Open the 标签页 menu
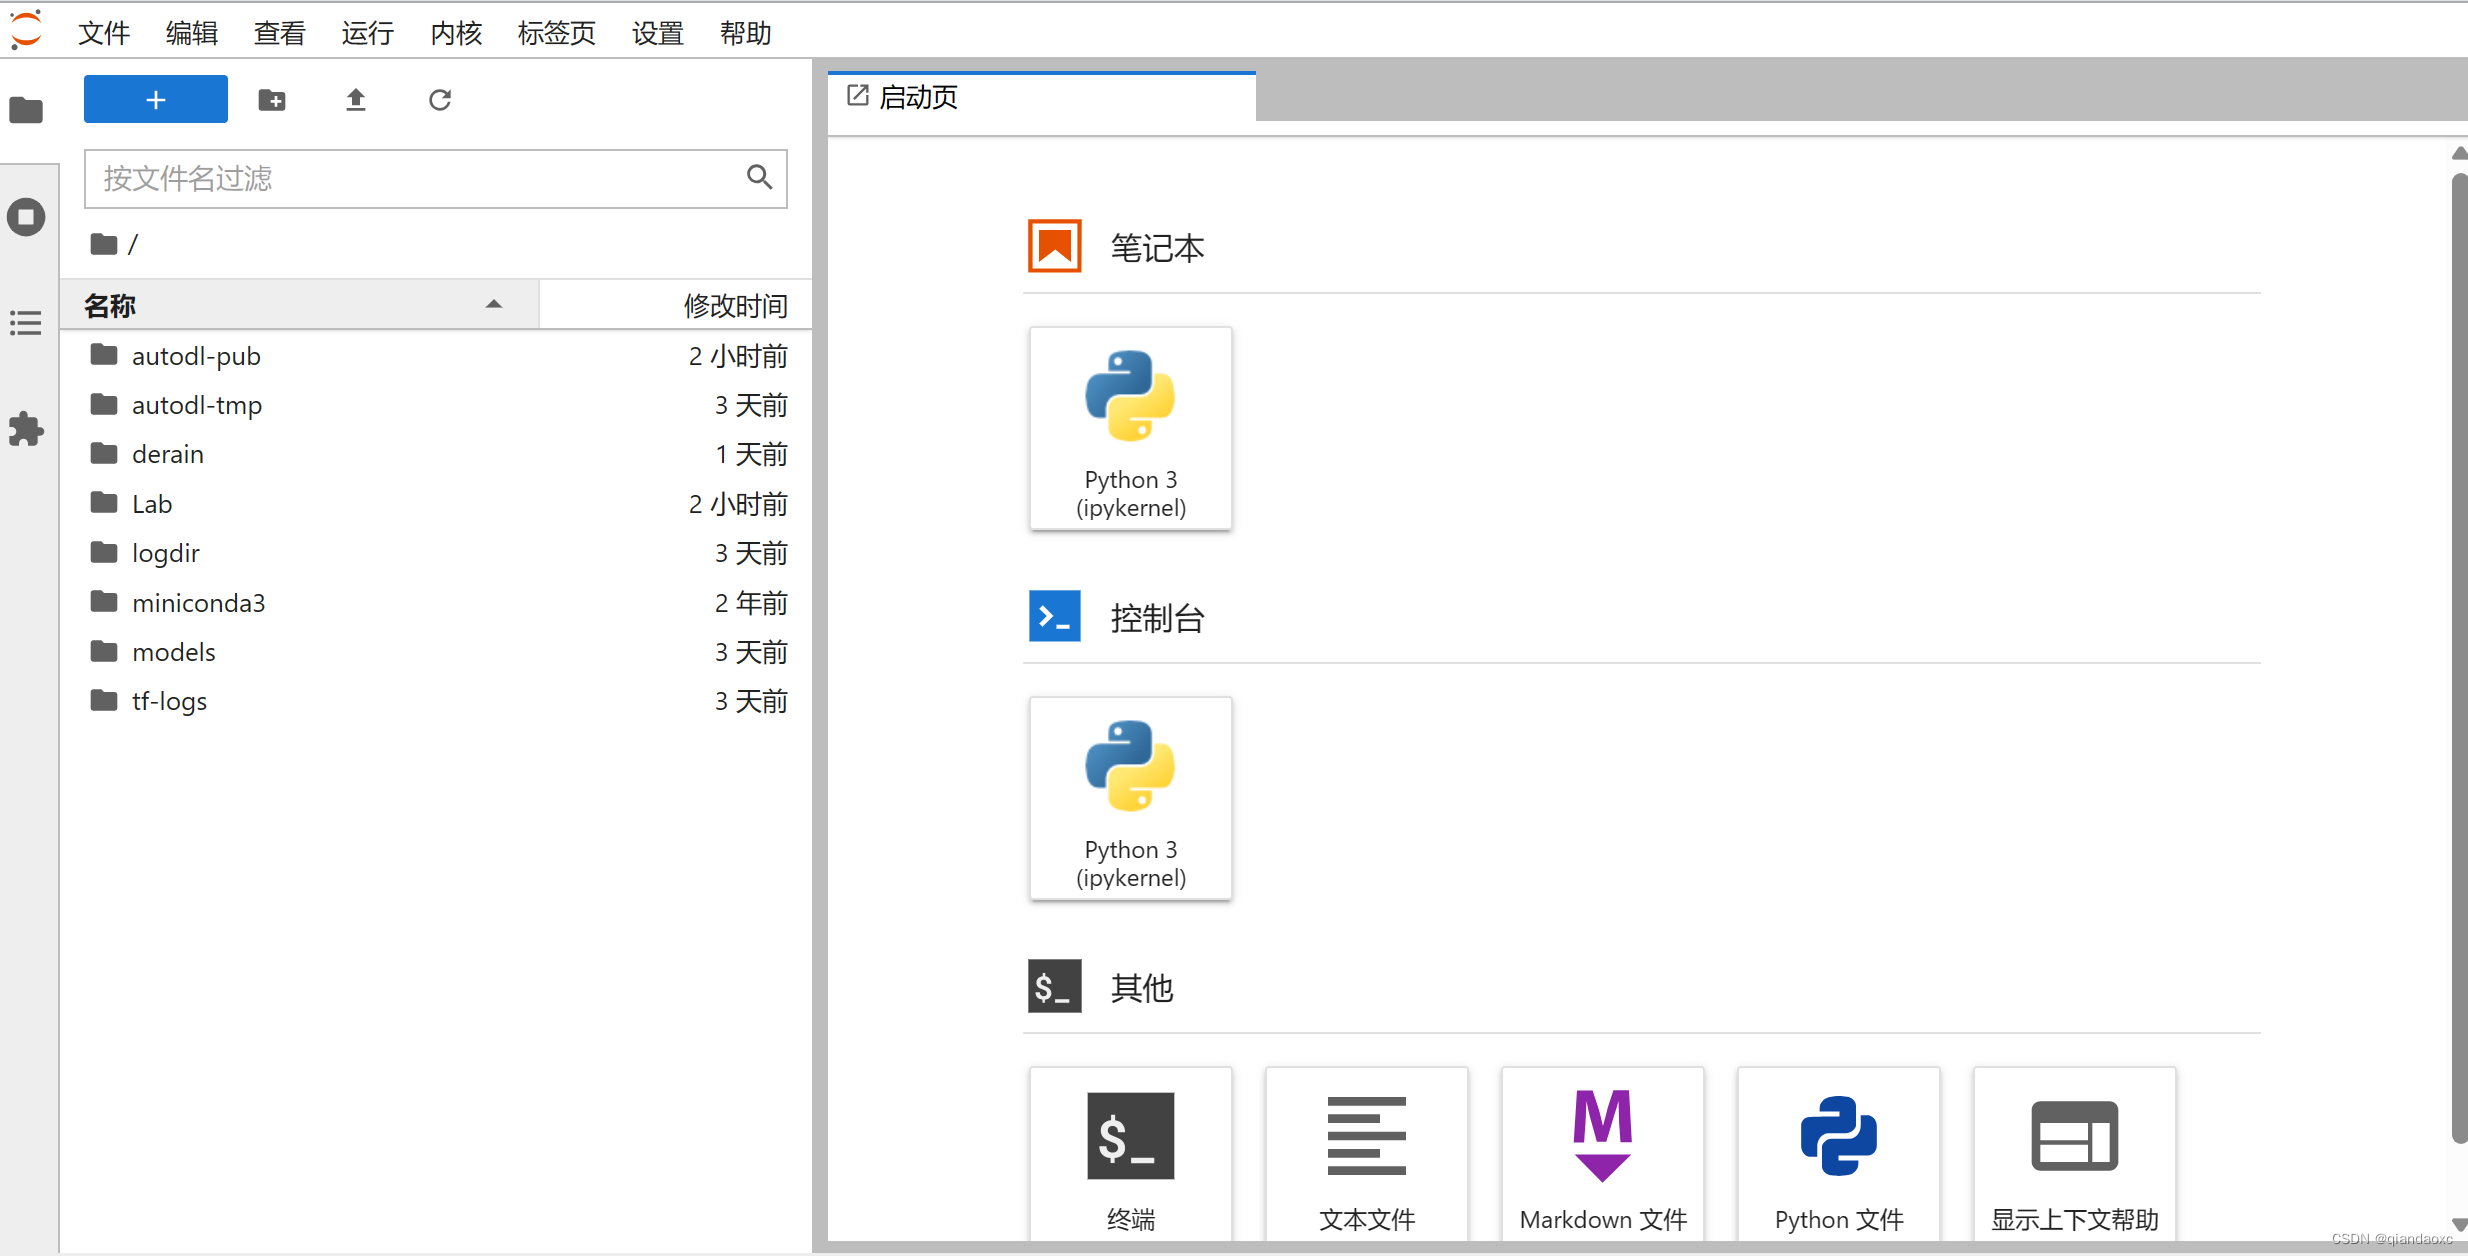Screen dimensions: 2468x1256 pyautogui.click(x=557, y=33)
